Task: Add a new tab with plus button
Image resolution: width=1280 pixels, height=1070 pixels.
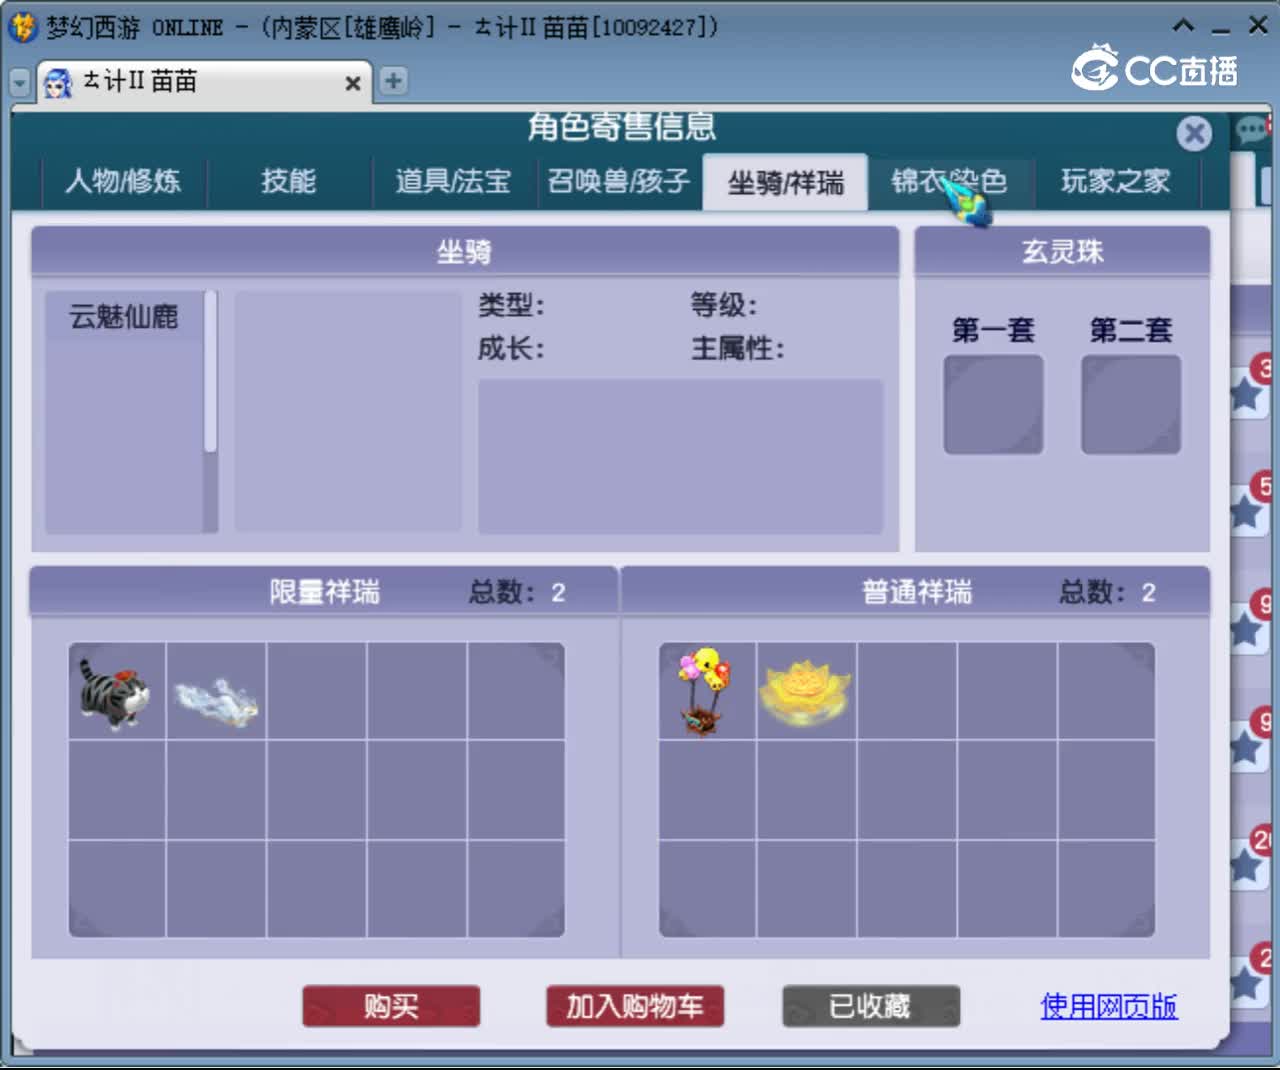Action: [394, 81]
